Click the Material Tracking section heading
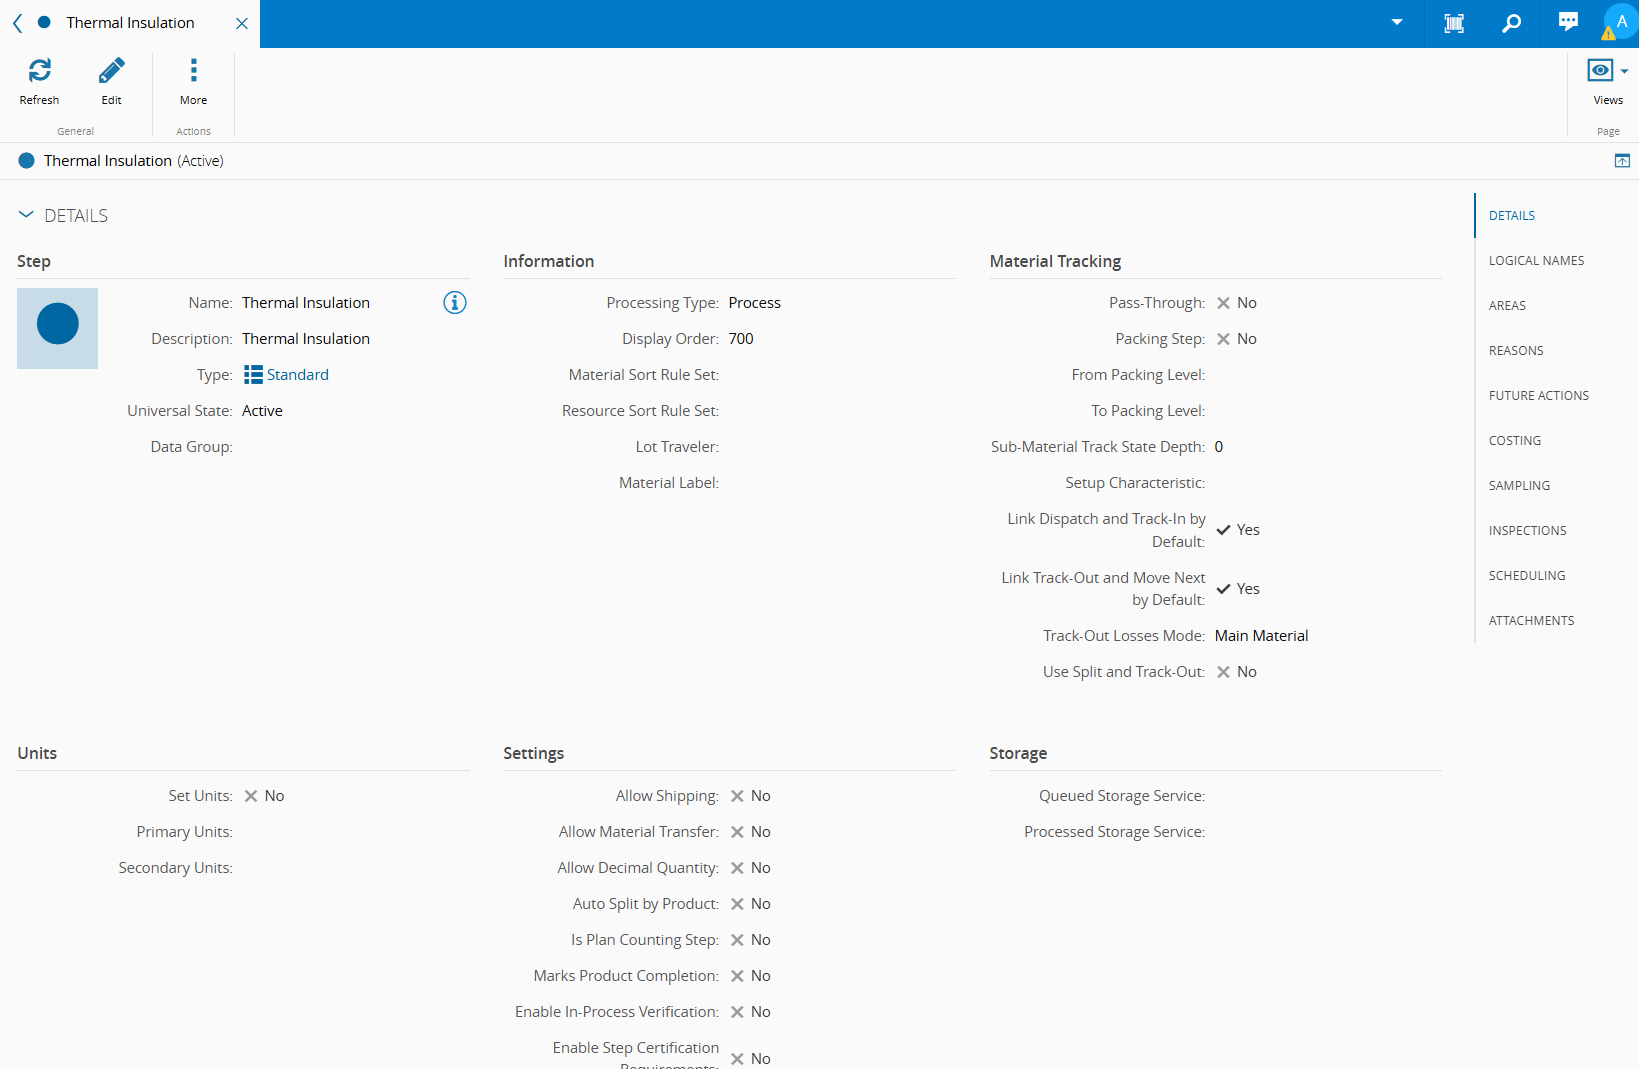Image resolution: width=1639 pixels, height=1069 pixels. (x=1055, y=261)
